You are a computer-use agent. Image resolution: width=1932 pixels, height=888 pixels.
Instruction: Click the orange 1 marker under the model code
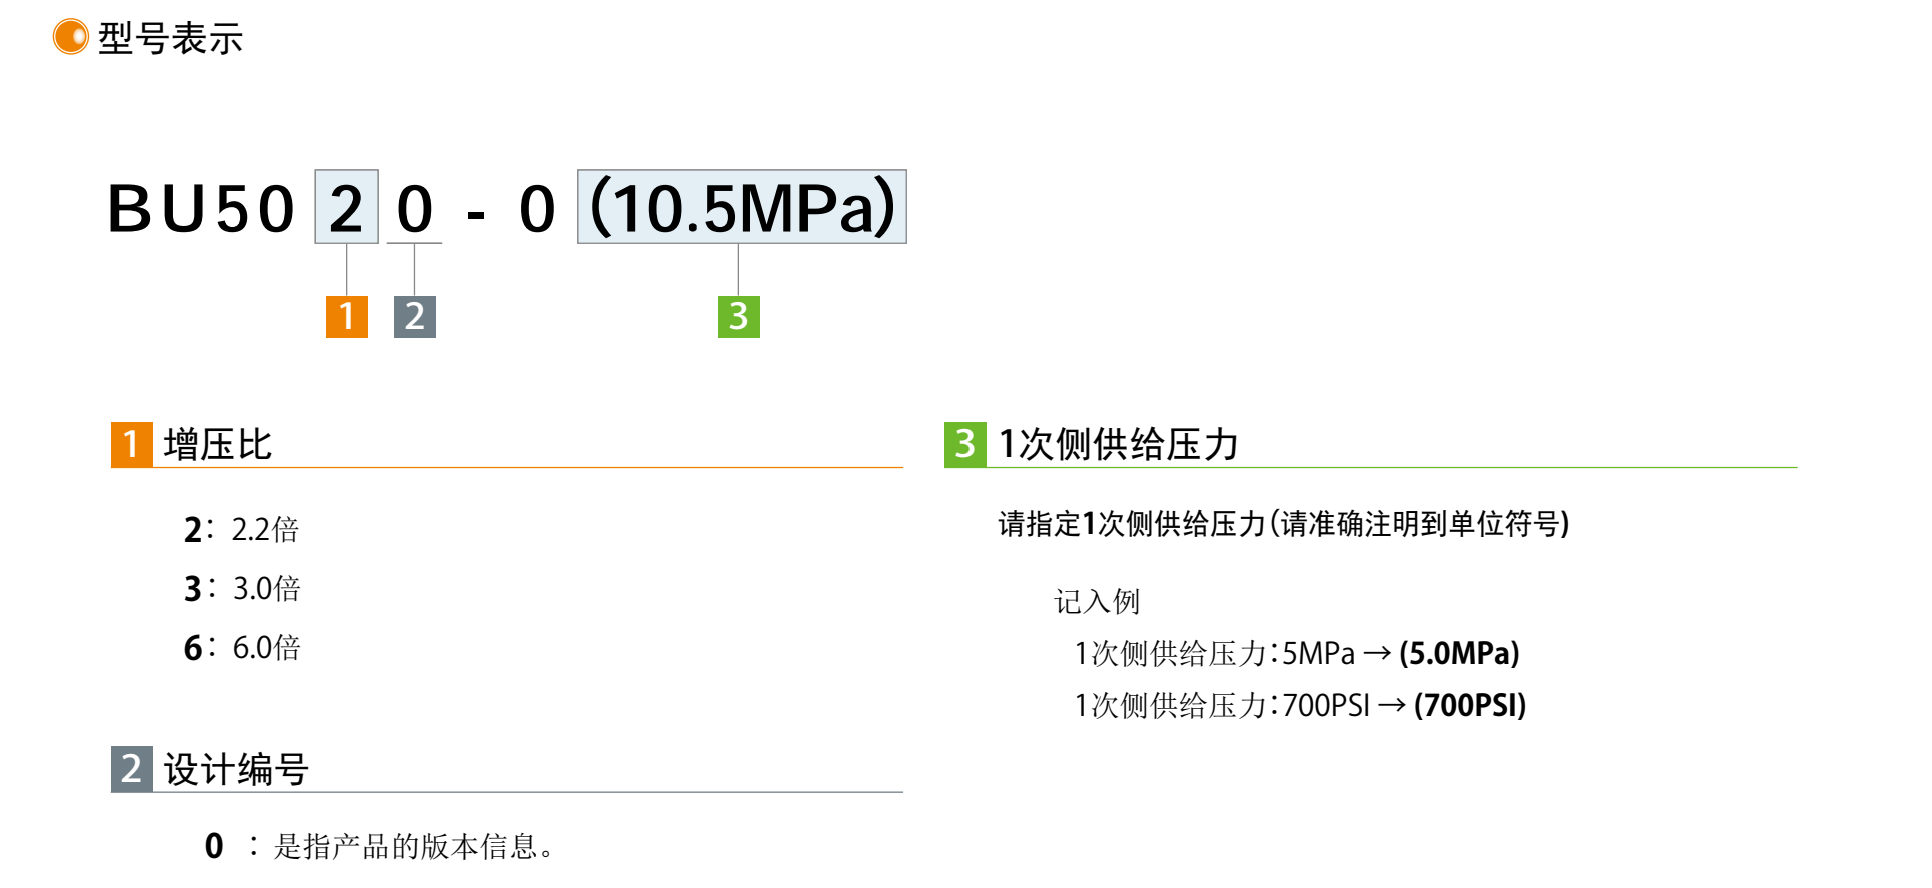346,316
